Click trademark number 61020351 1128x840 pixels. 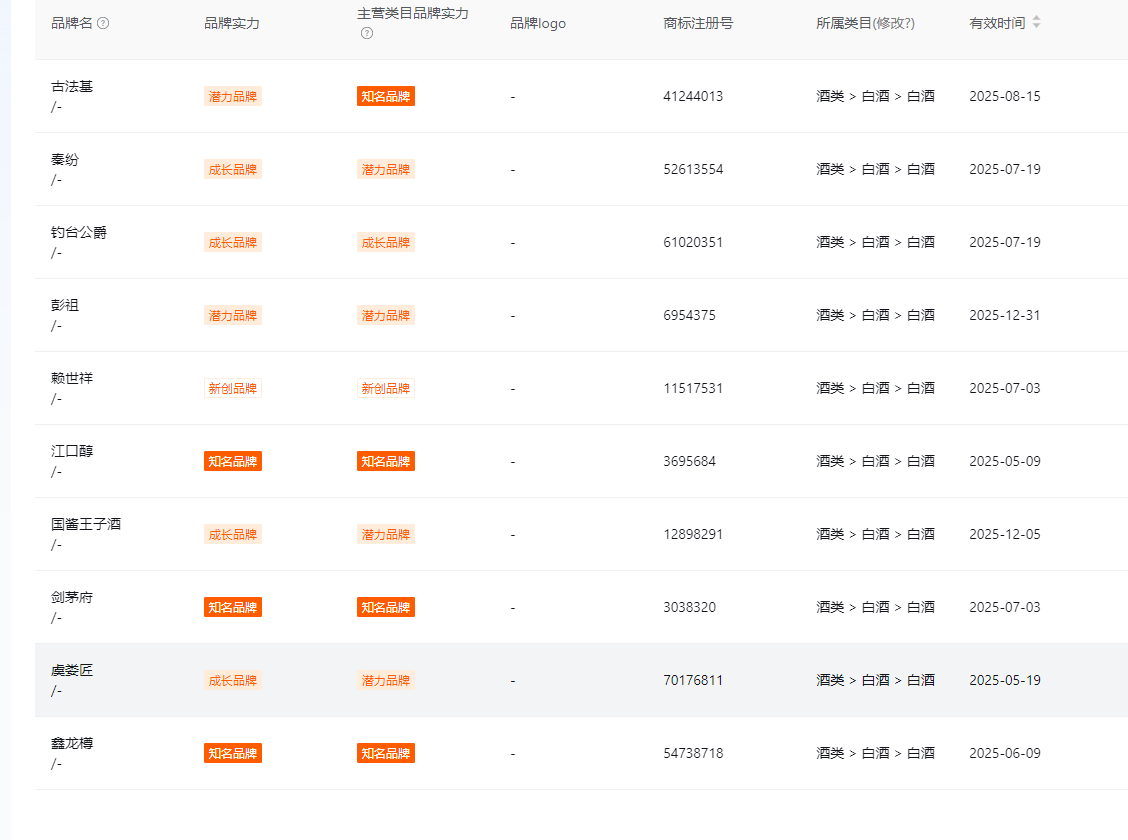pos(693,242)
